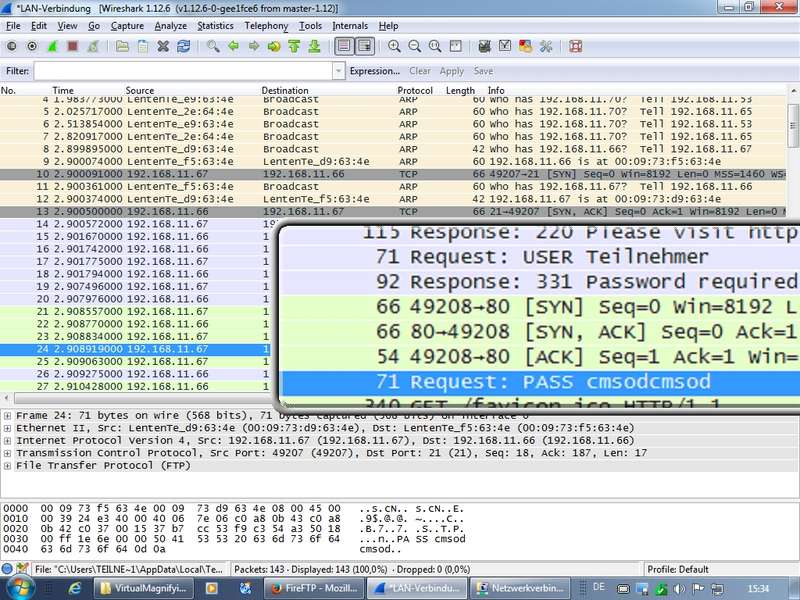
Task: Expand the Frame 24 tree node
Action: (9, 414)
